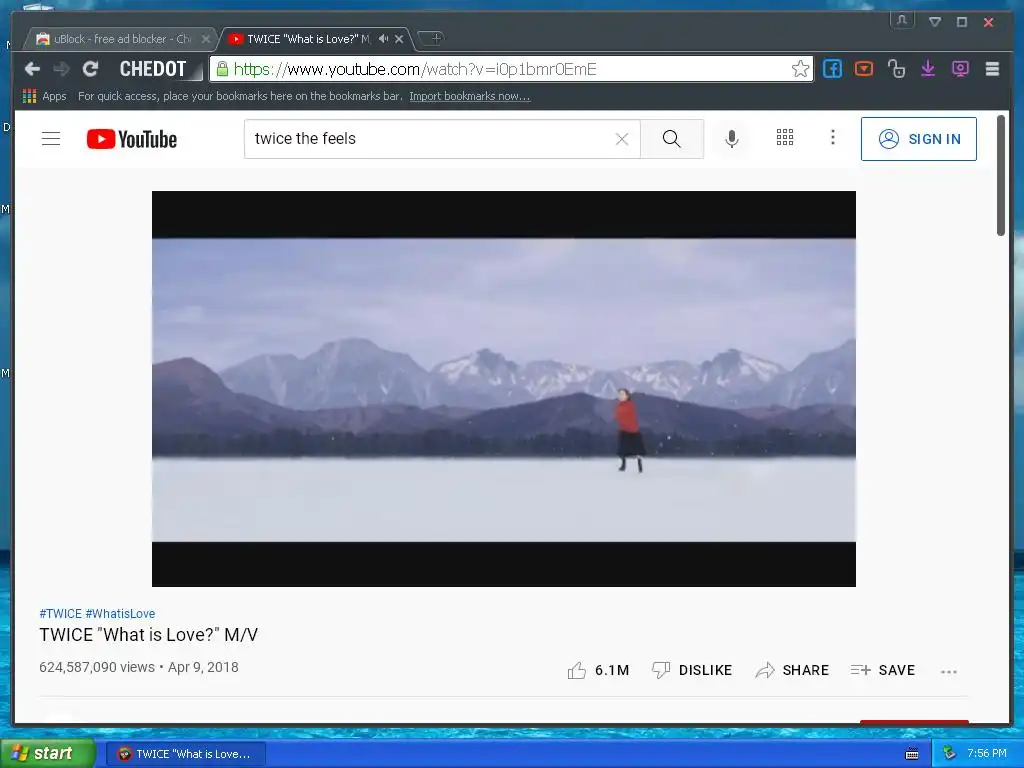Screen dimensions: 1024x768
Task: Clear the search text with the X
Action: (x=622, y=138)
